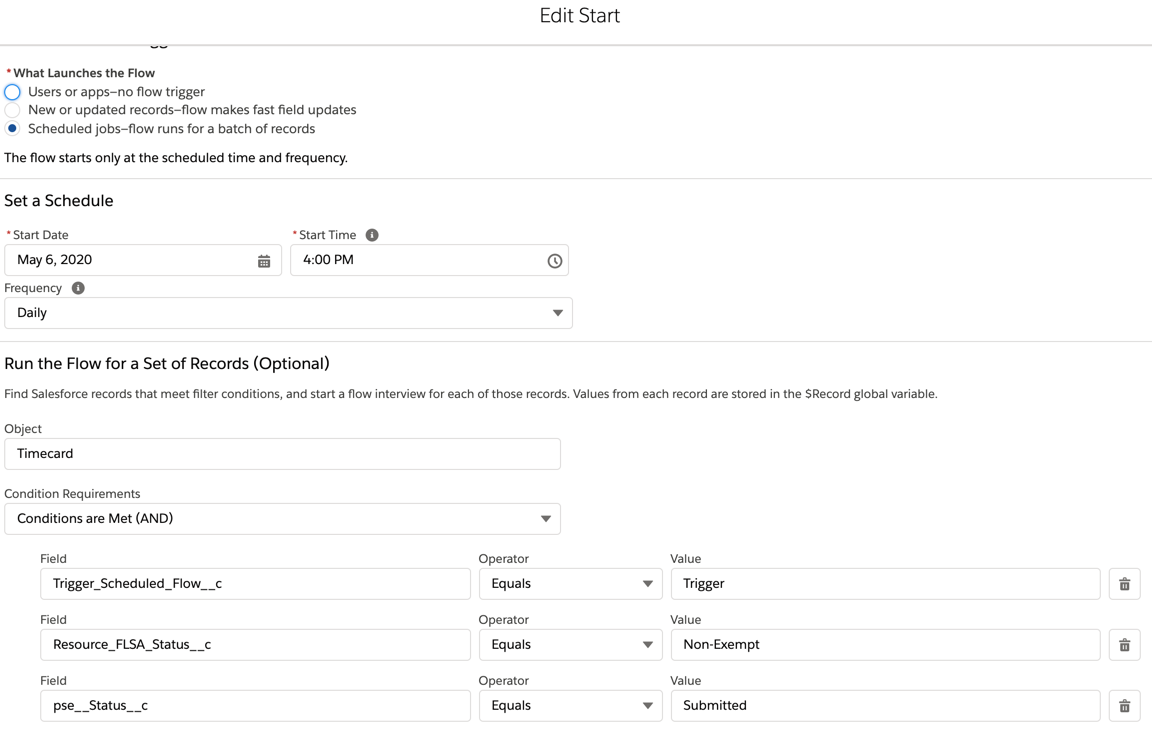The image size is (1152, 734).
Task: Delete the pse__Status__c condition row
Action: [x=1124, y=706]
